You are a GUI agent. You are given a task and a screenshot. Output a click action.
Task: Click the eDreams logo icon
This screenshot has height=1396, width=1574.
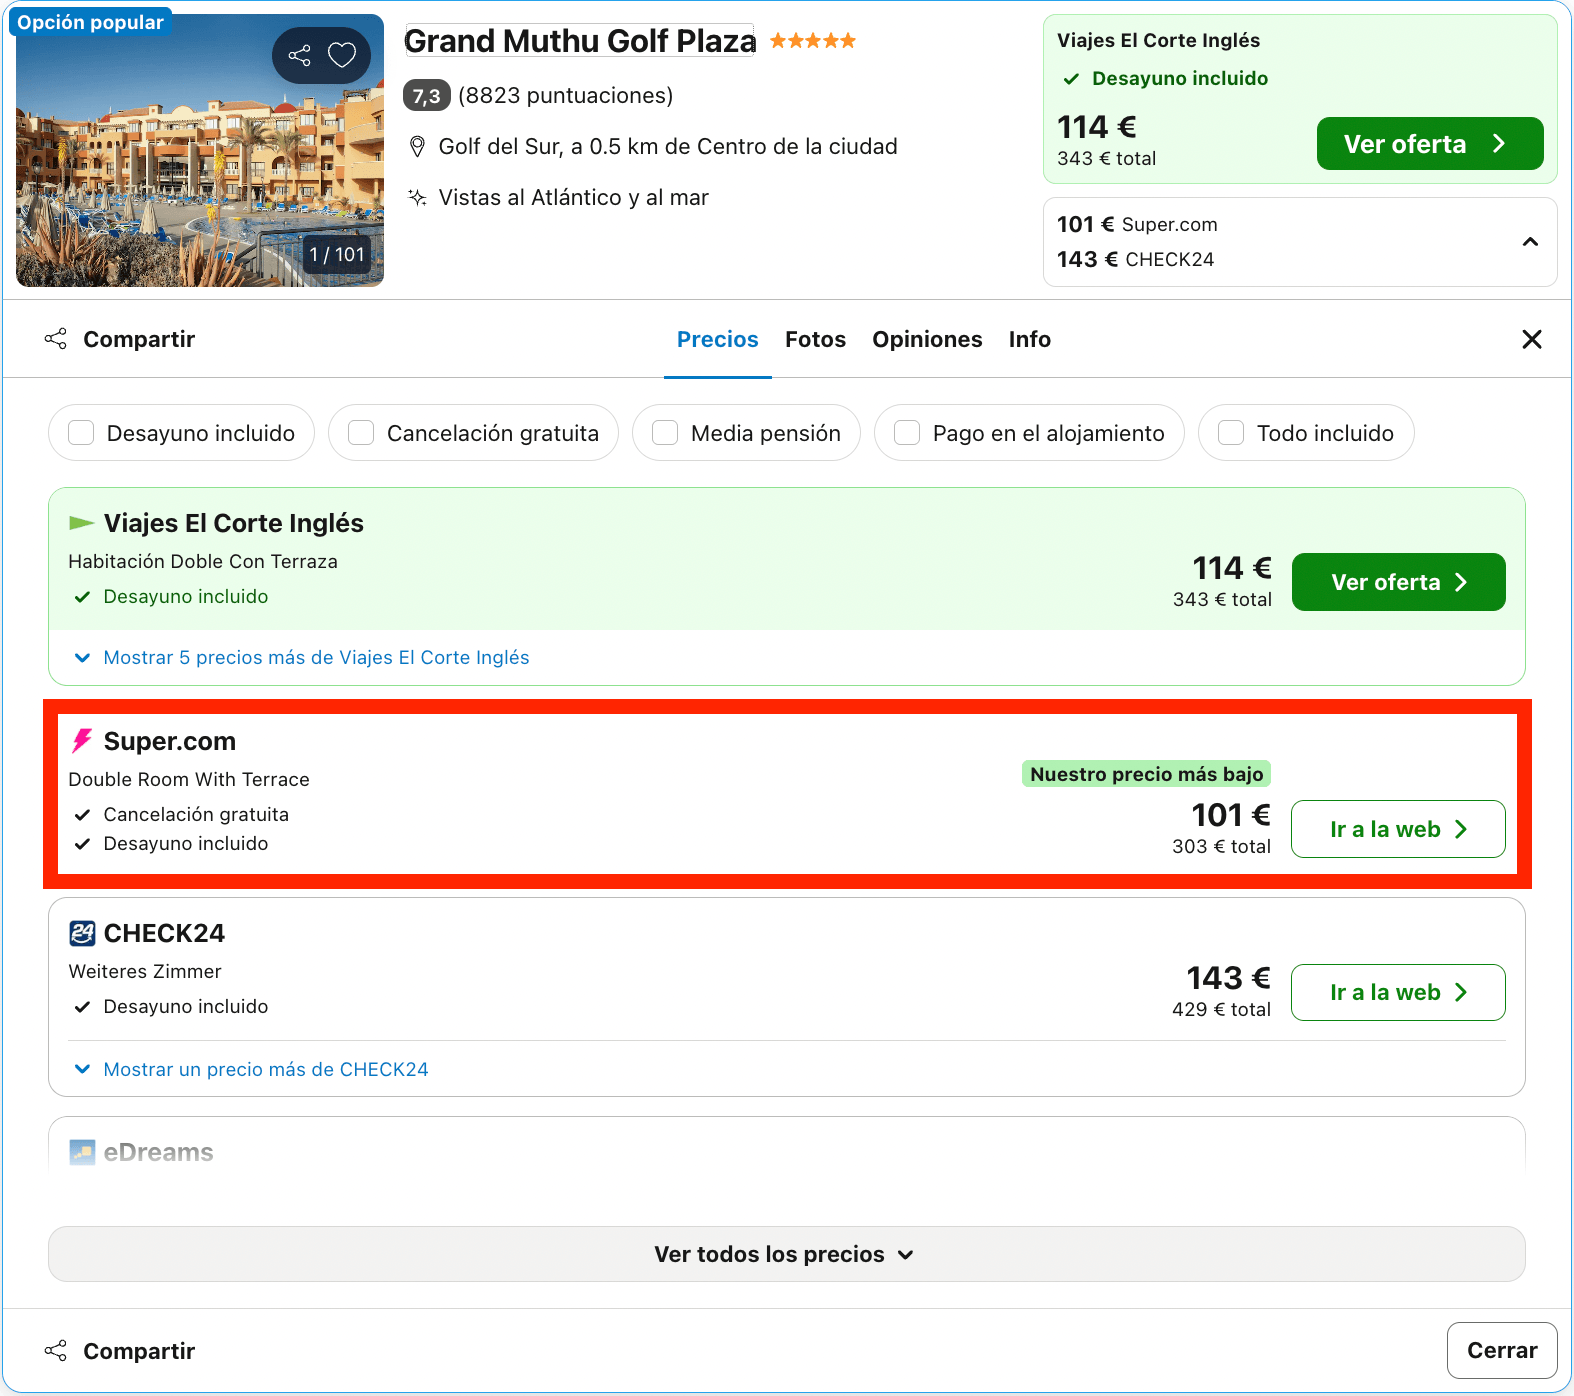click(82, 1152)
